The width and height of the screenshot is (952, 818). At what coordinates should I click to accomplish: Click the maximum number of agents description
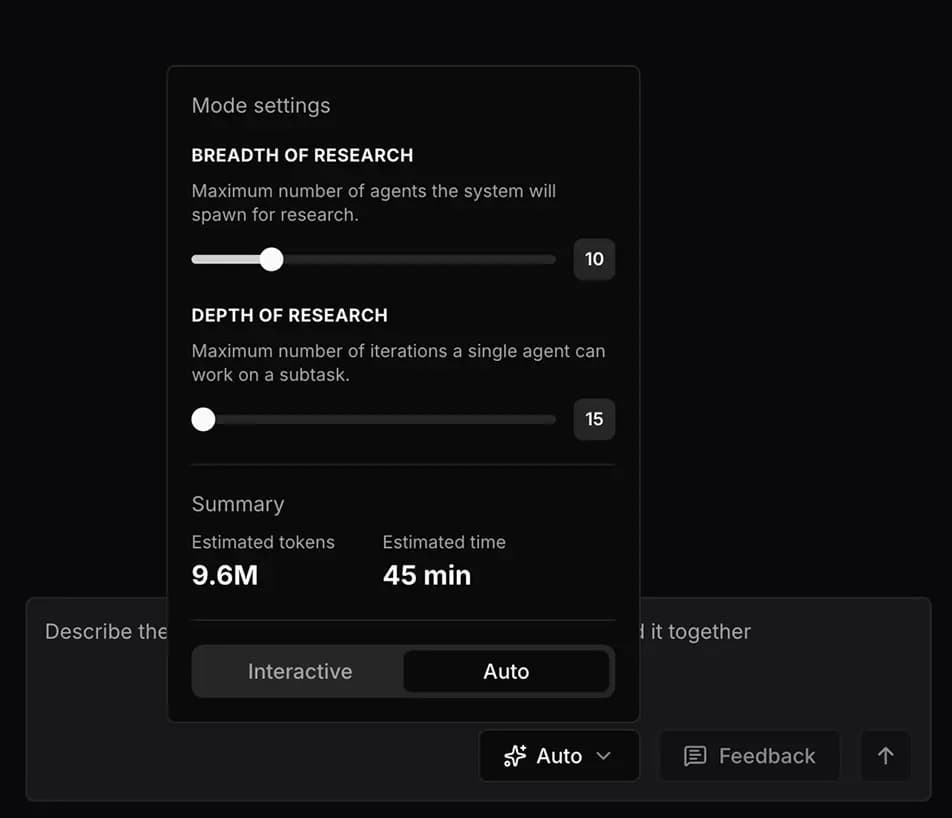pyautogui.click(x=374, y=203)
